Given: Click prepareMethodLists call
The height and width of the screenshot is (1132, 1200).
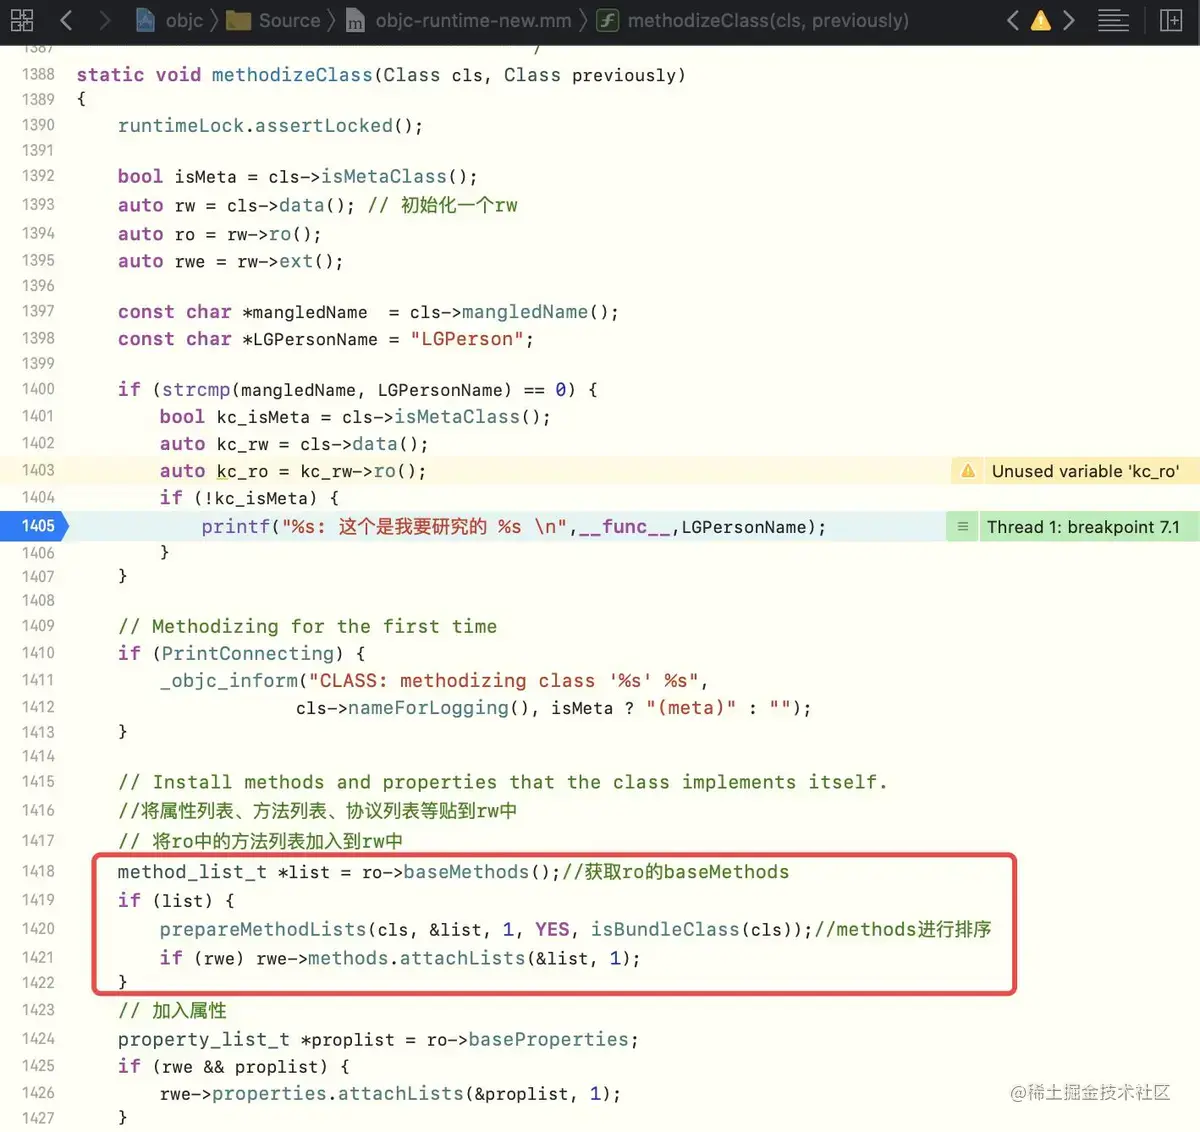Looking at the screenshot, I should 263,930.
